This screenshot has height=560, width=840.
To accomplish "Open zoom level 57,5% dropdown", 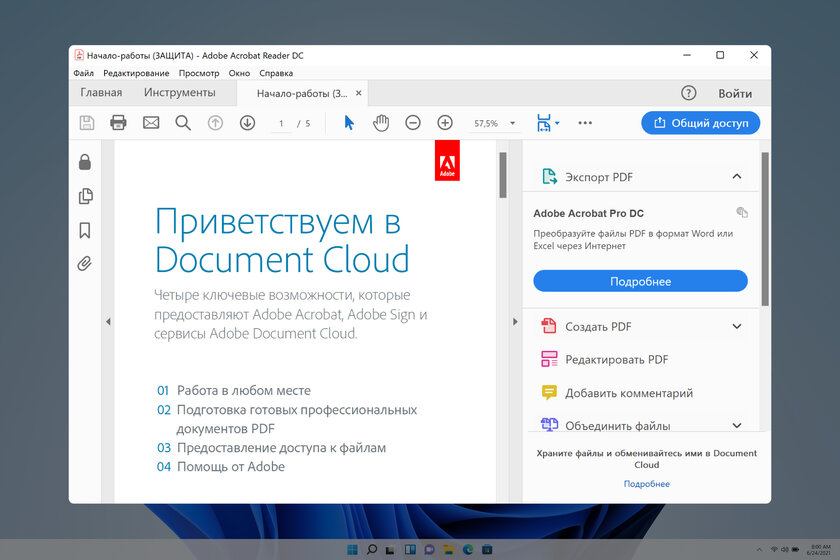I will click(x=512, y=123).
